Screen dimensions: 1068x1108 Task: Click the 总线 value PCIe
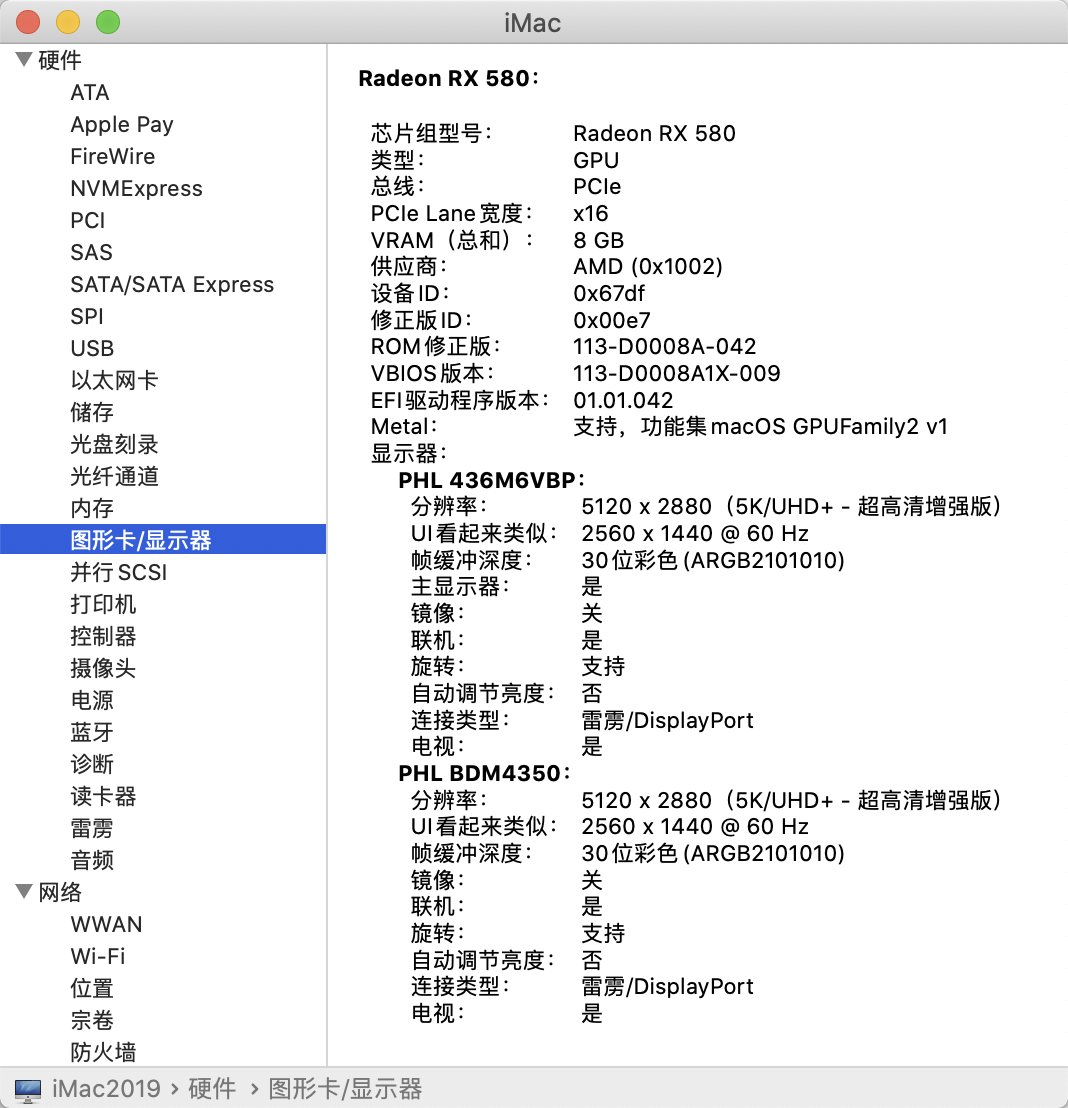tap(597, 187)
